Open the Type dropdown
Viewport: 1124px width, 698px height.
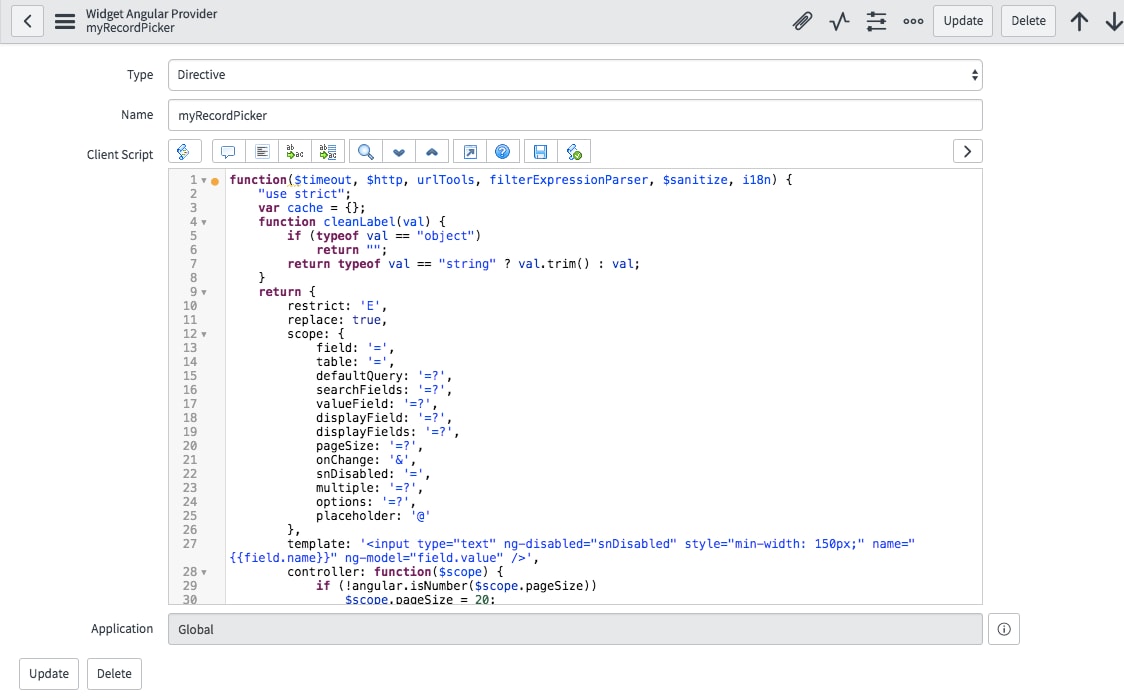point(575,75)
